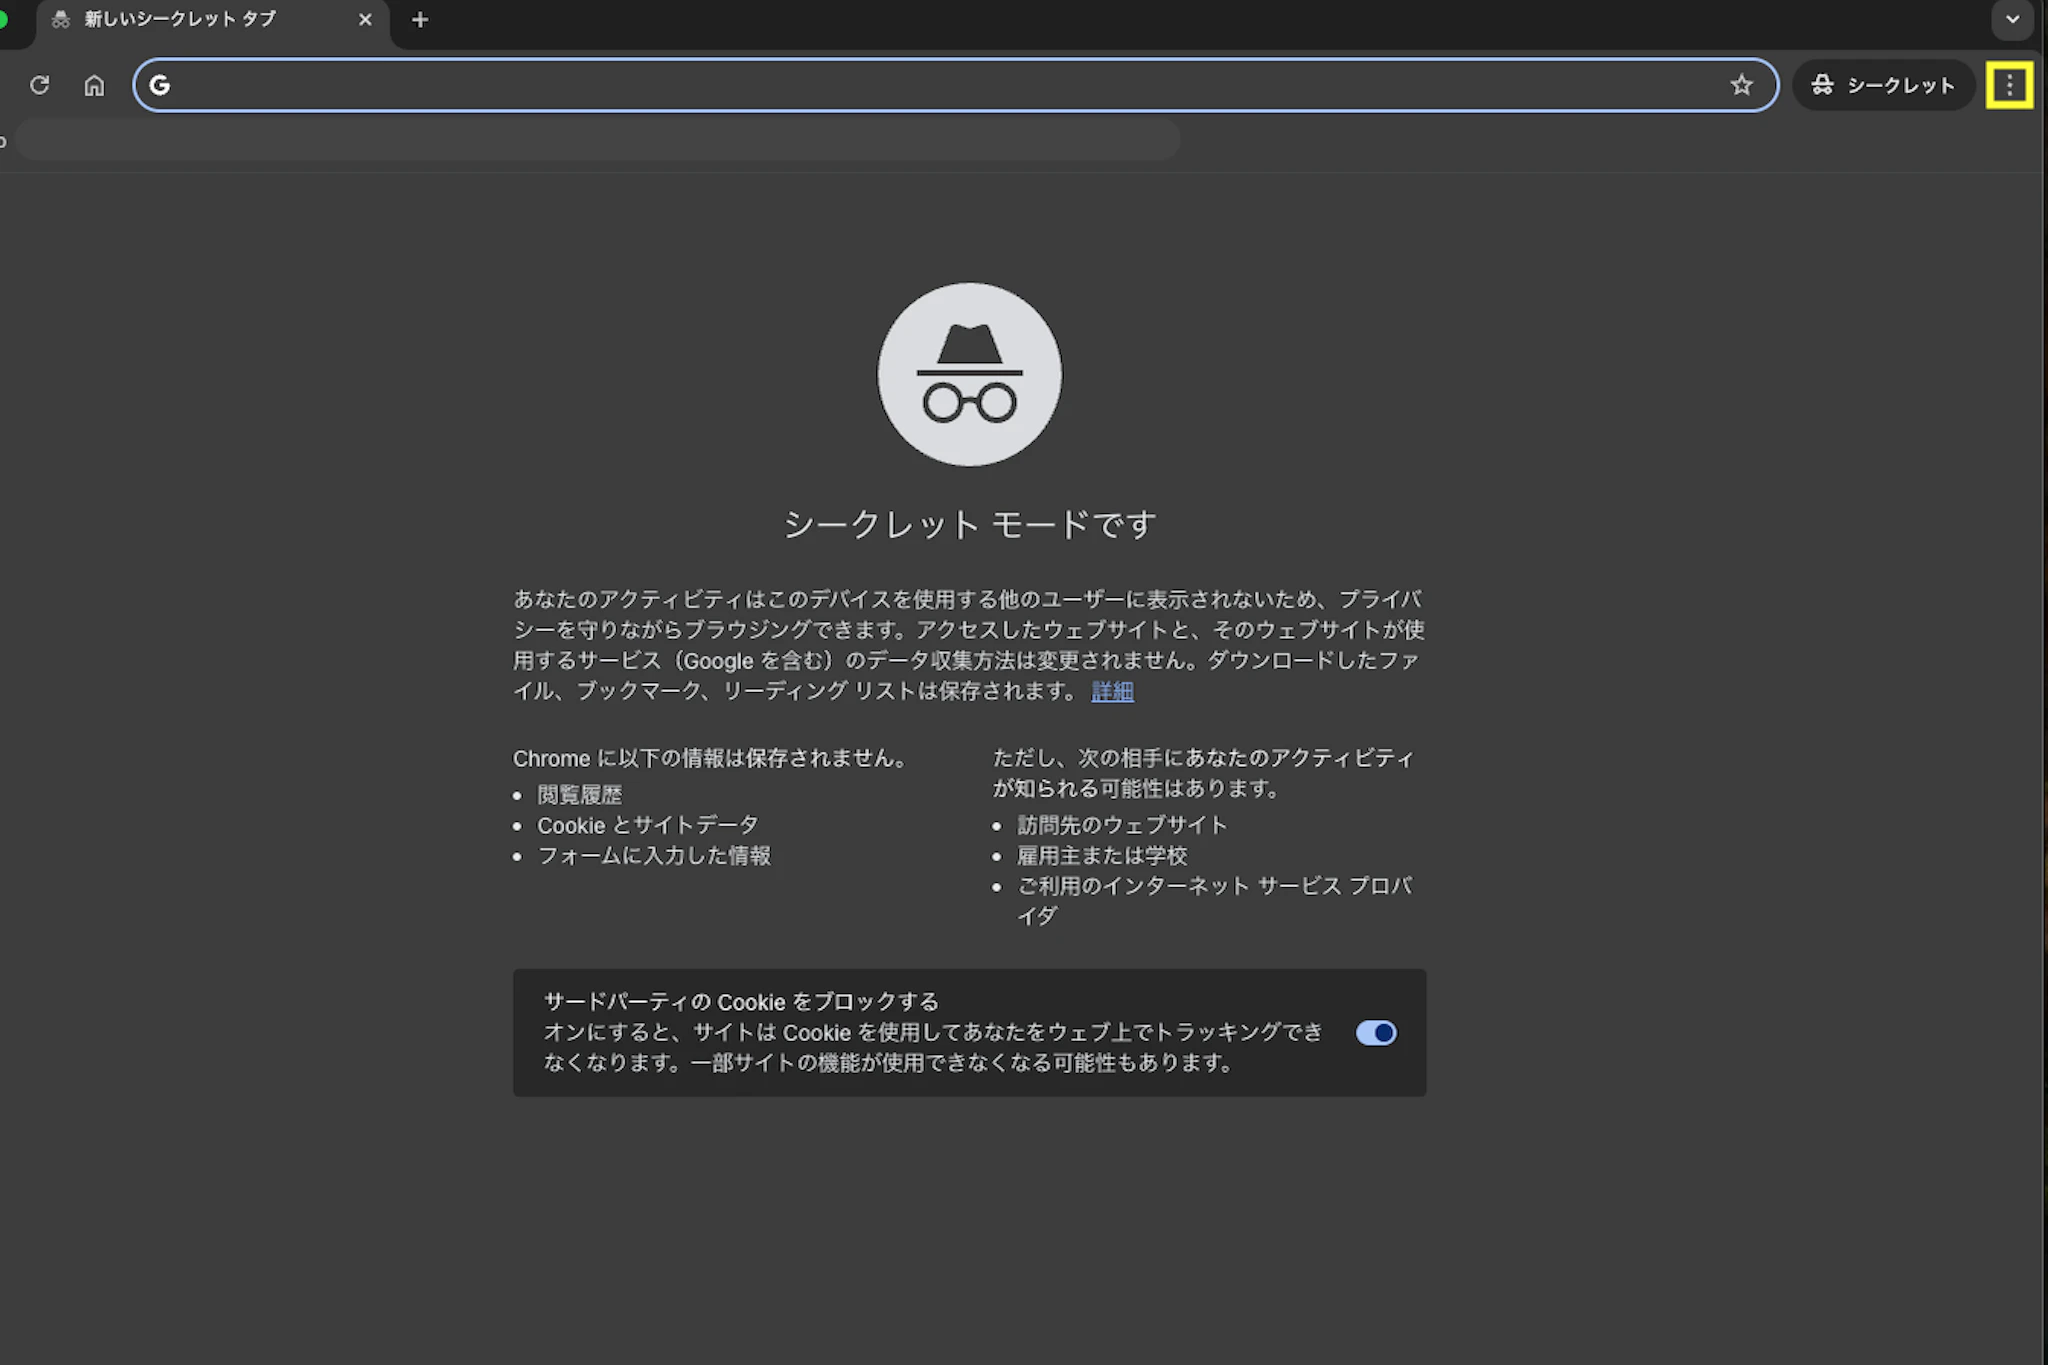The image size is (2048, 1365).
Task: Expand the tab search chevron at top right
Action: click(x=2012, y=19)
